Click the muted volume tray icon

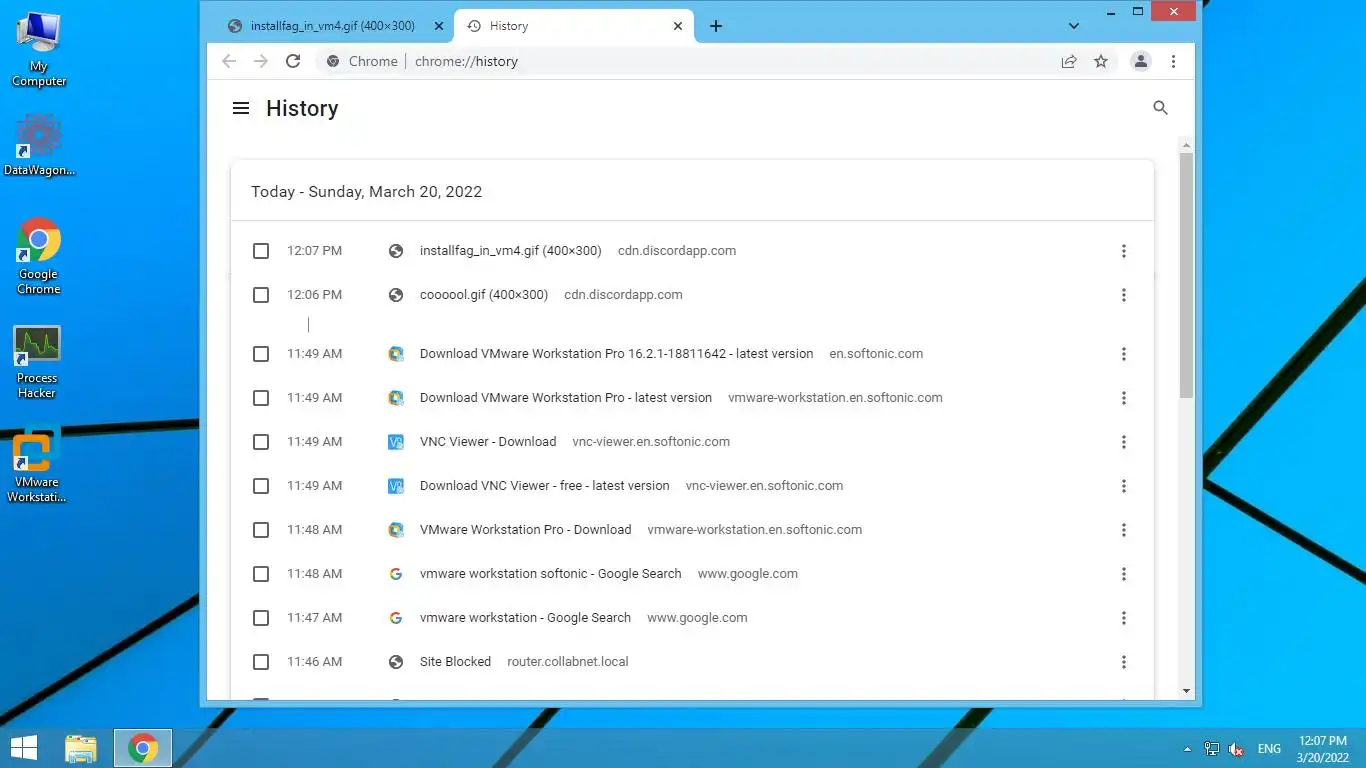pyautogui.click(x=1236, y=749)
